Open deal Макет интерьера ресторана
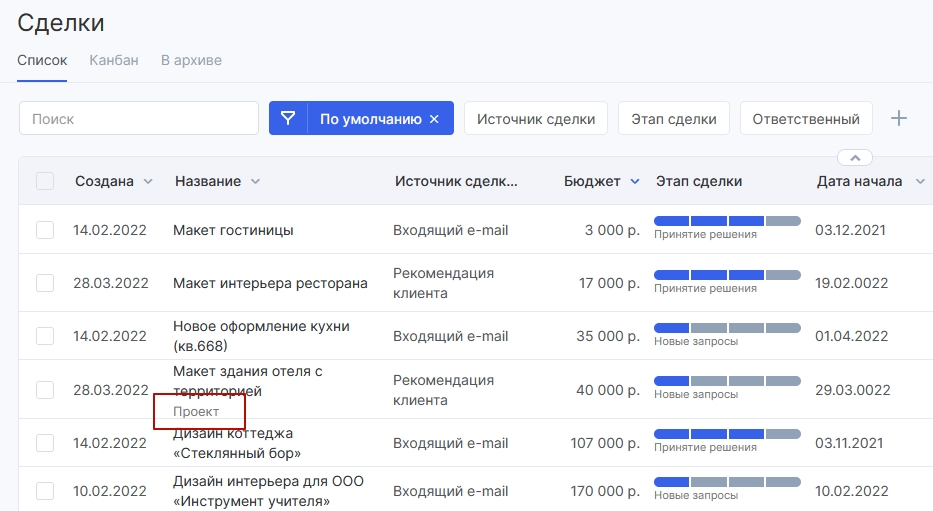The height and width of the screenshot is (511, 933). pos(270,283)
